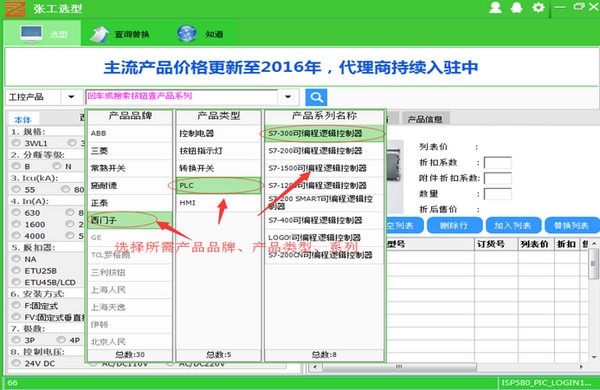Select release type NA radio button
600x390 pixels.
[16, 259]
